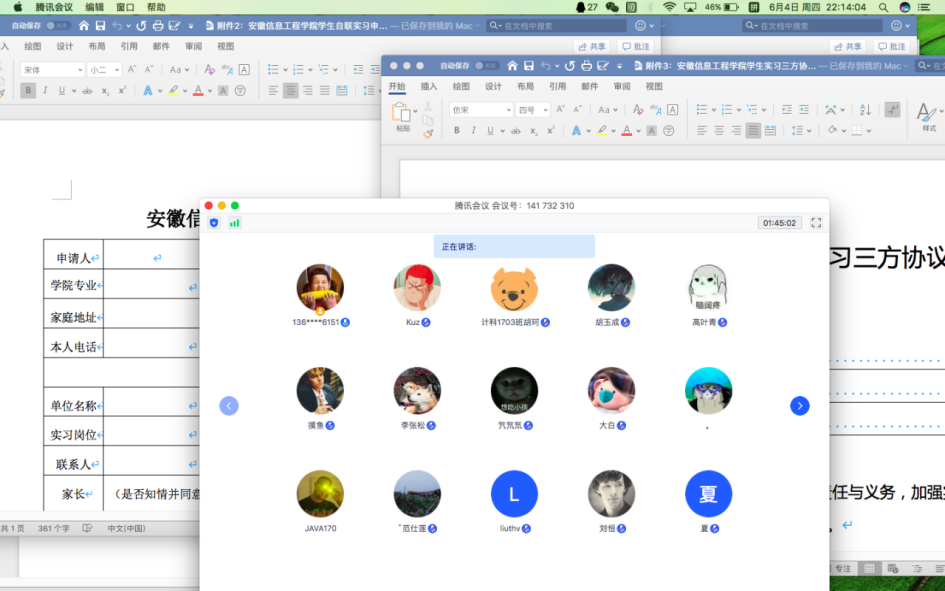Click the sort A-Z icon
Screen dimensions: 945x591
[865, 110]
